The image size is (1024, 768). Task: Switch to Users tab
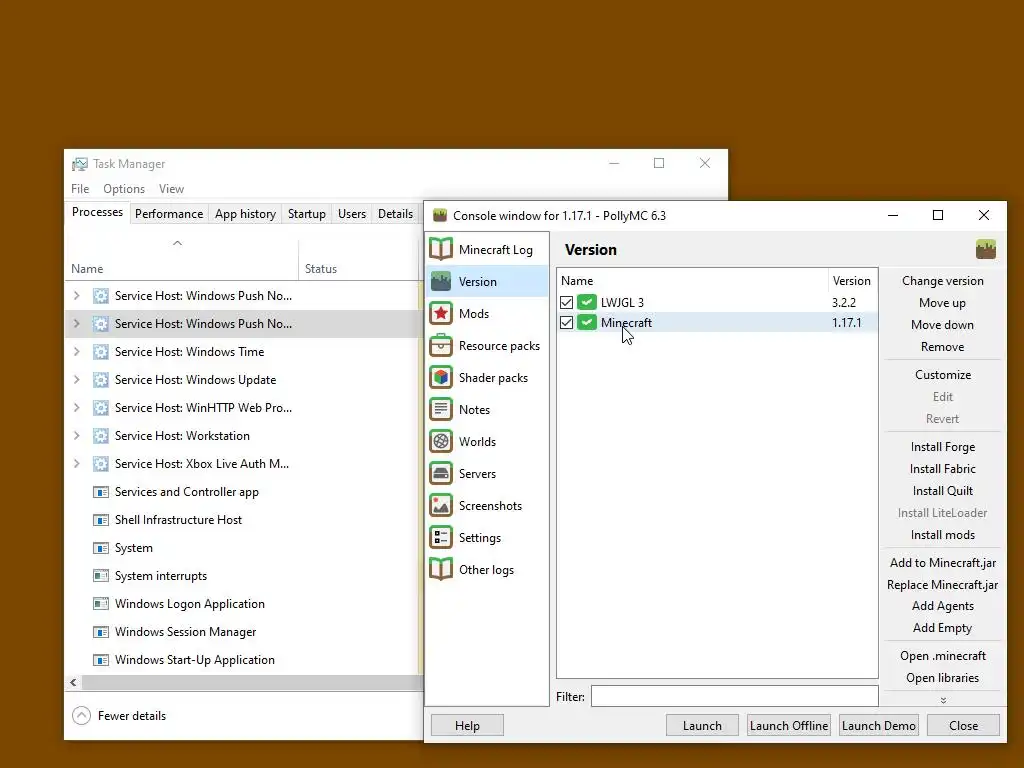click(352, 214)
